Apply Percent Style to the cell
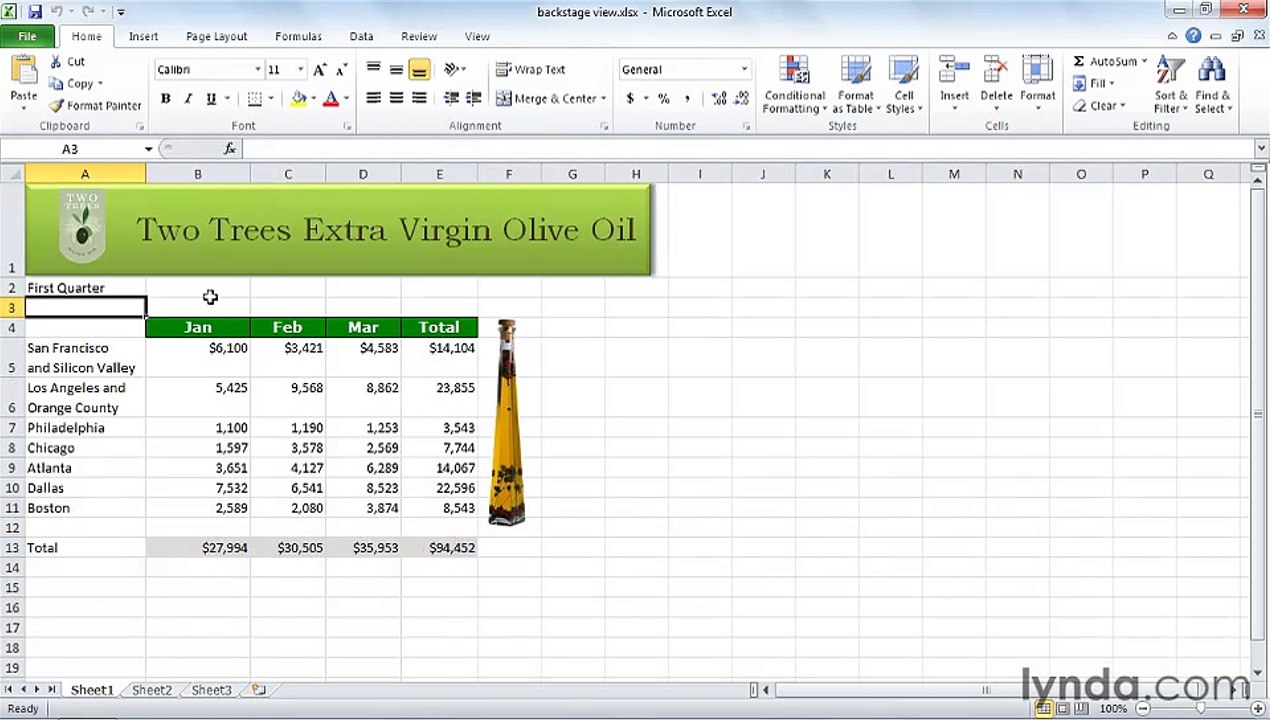 coord(663,98)
